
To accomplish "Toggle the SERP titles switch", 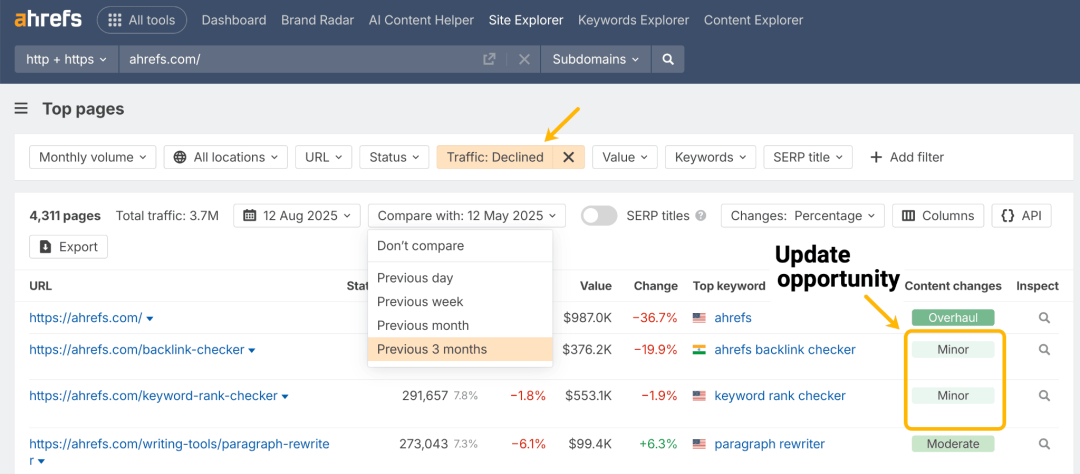I will coord(599,216).
